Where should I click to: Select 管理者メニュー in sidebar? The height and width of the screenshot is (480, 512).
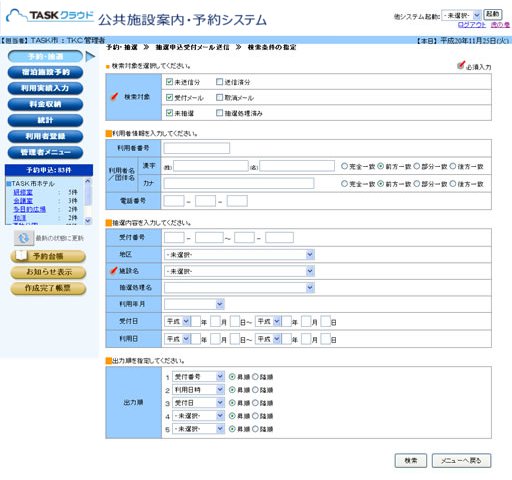tap(45, 152)
